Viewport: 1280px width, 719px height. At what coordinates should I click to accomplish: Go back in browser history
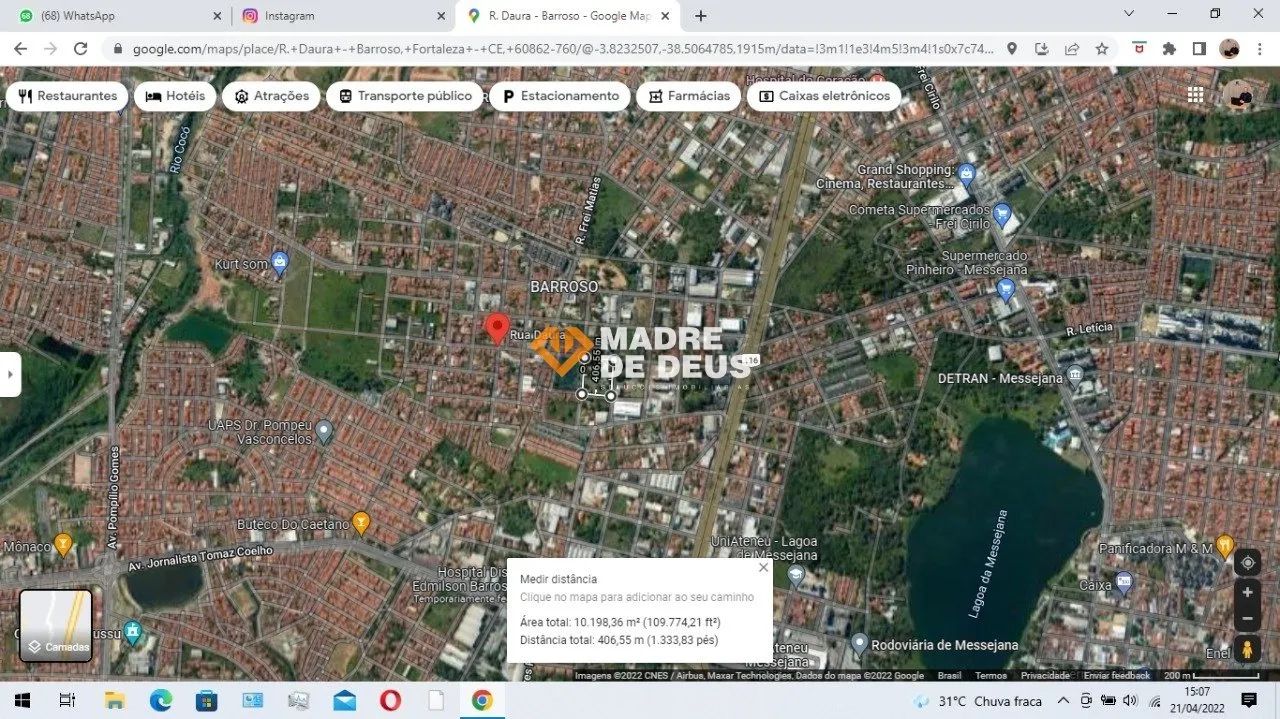(x=20, y=48)
